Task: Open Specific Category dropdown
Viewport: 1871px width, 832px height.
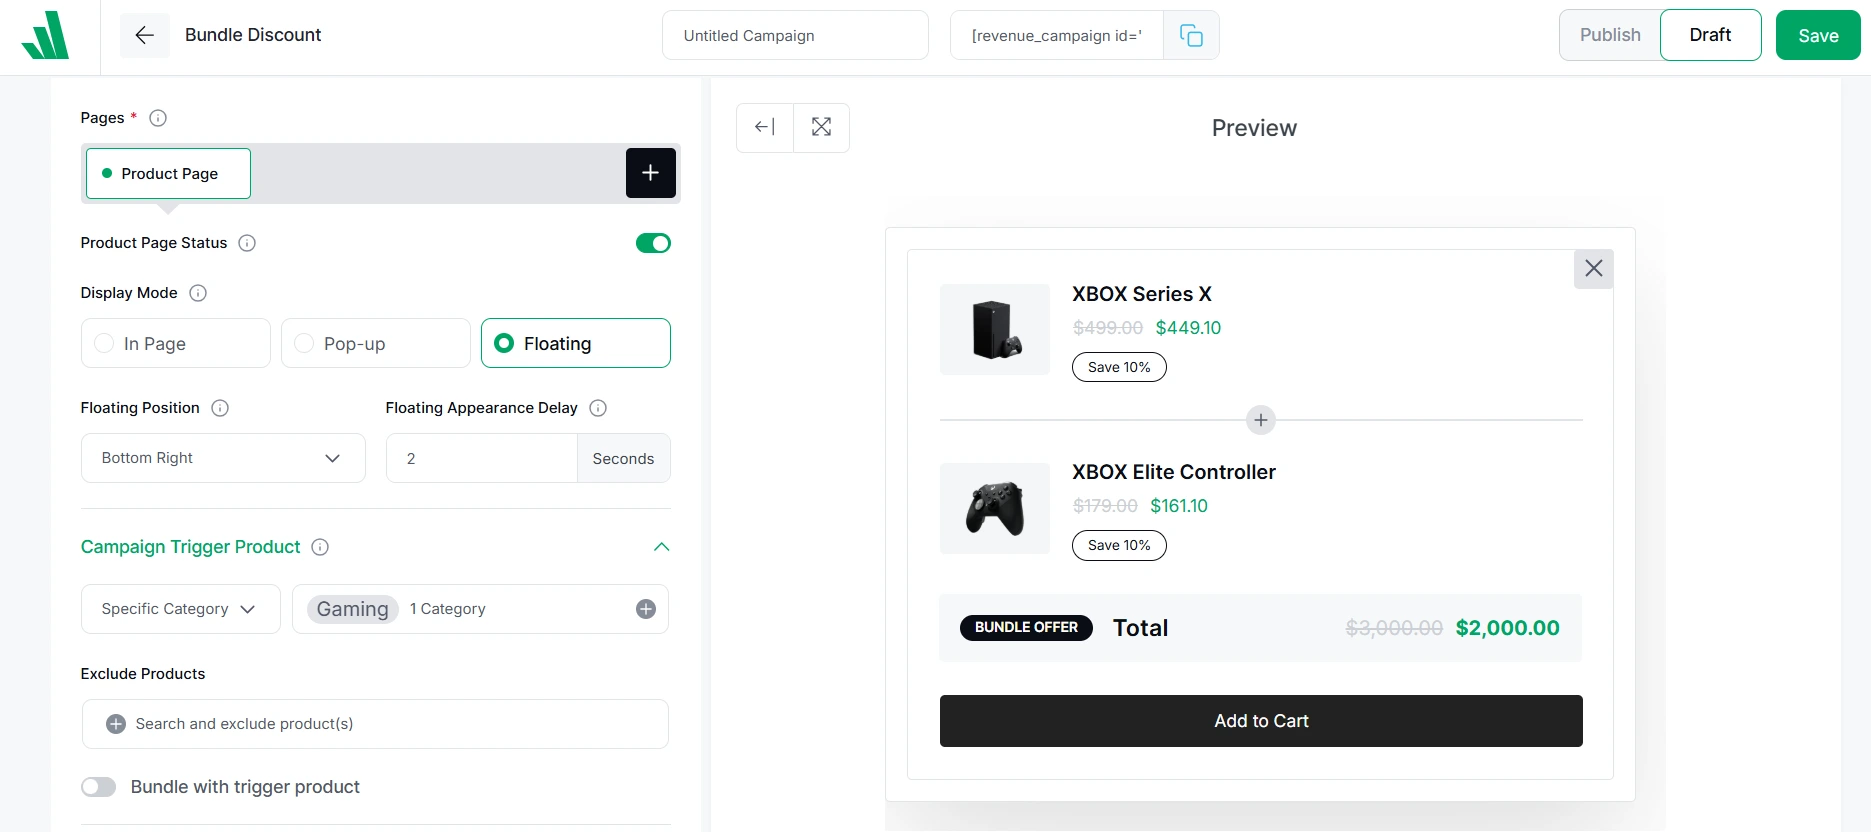Action: tap(181, 609)
